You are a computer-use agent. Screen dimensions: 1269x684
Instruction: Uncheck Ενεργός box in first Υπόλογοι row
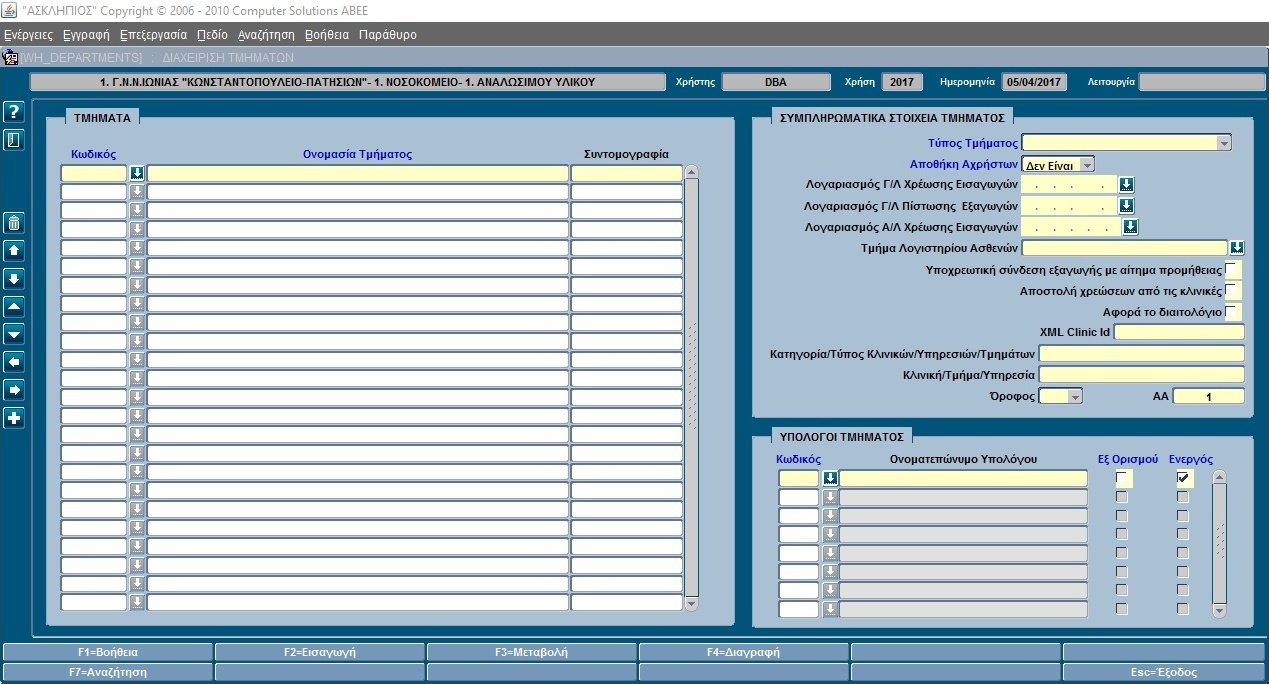tap(1184, 478)
